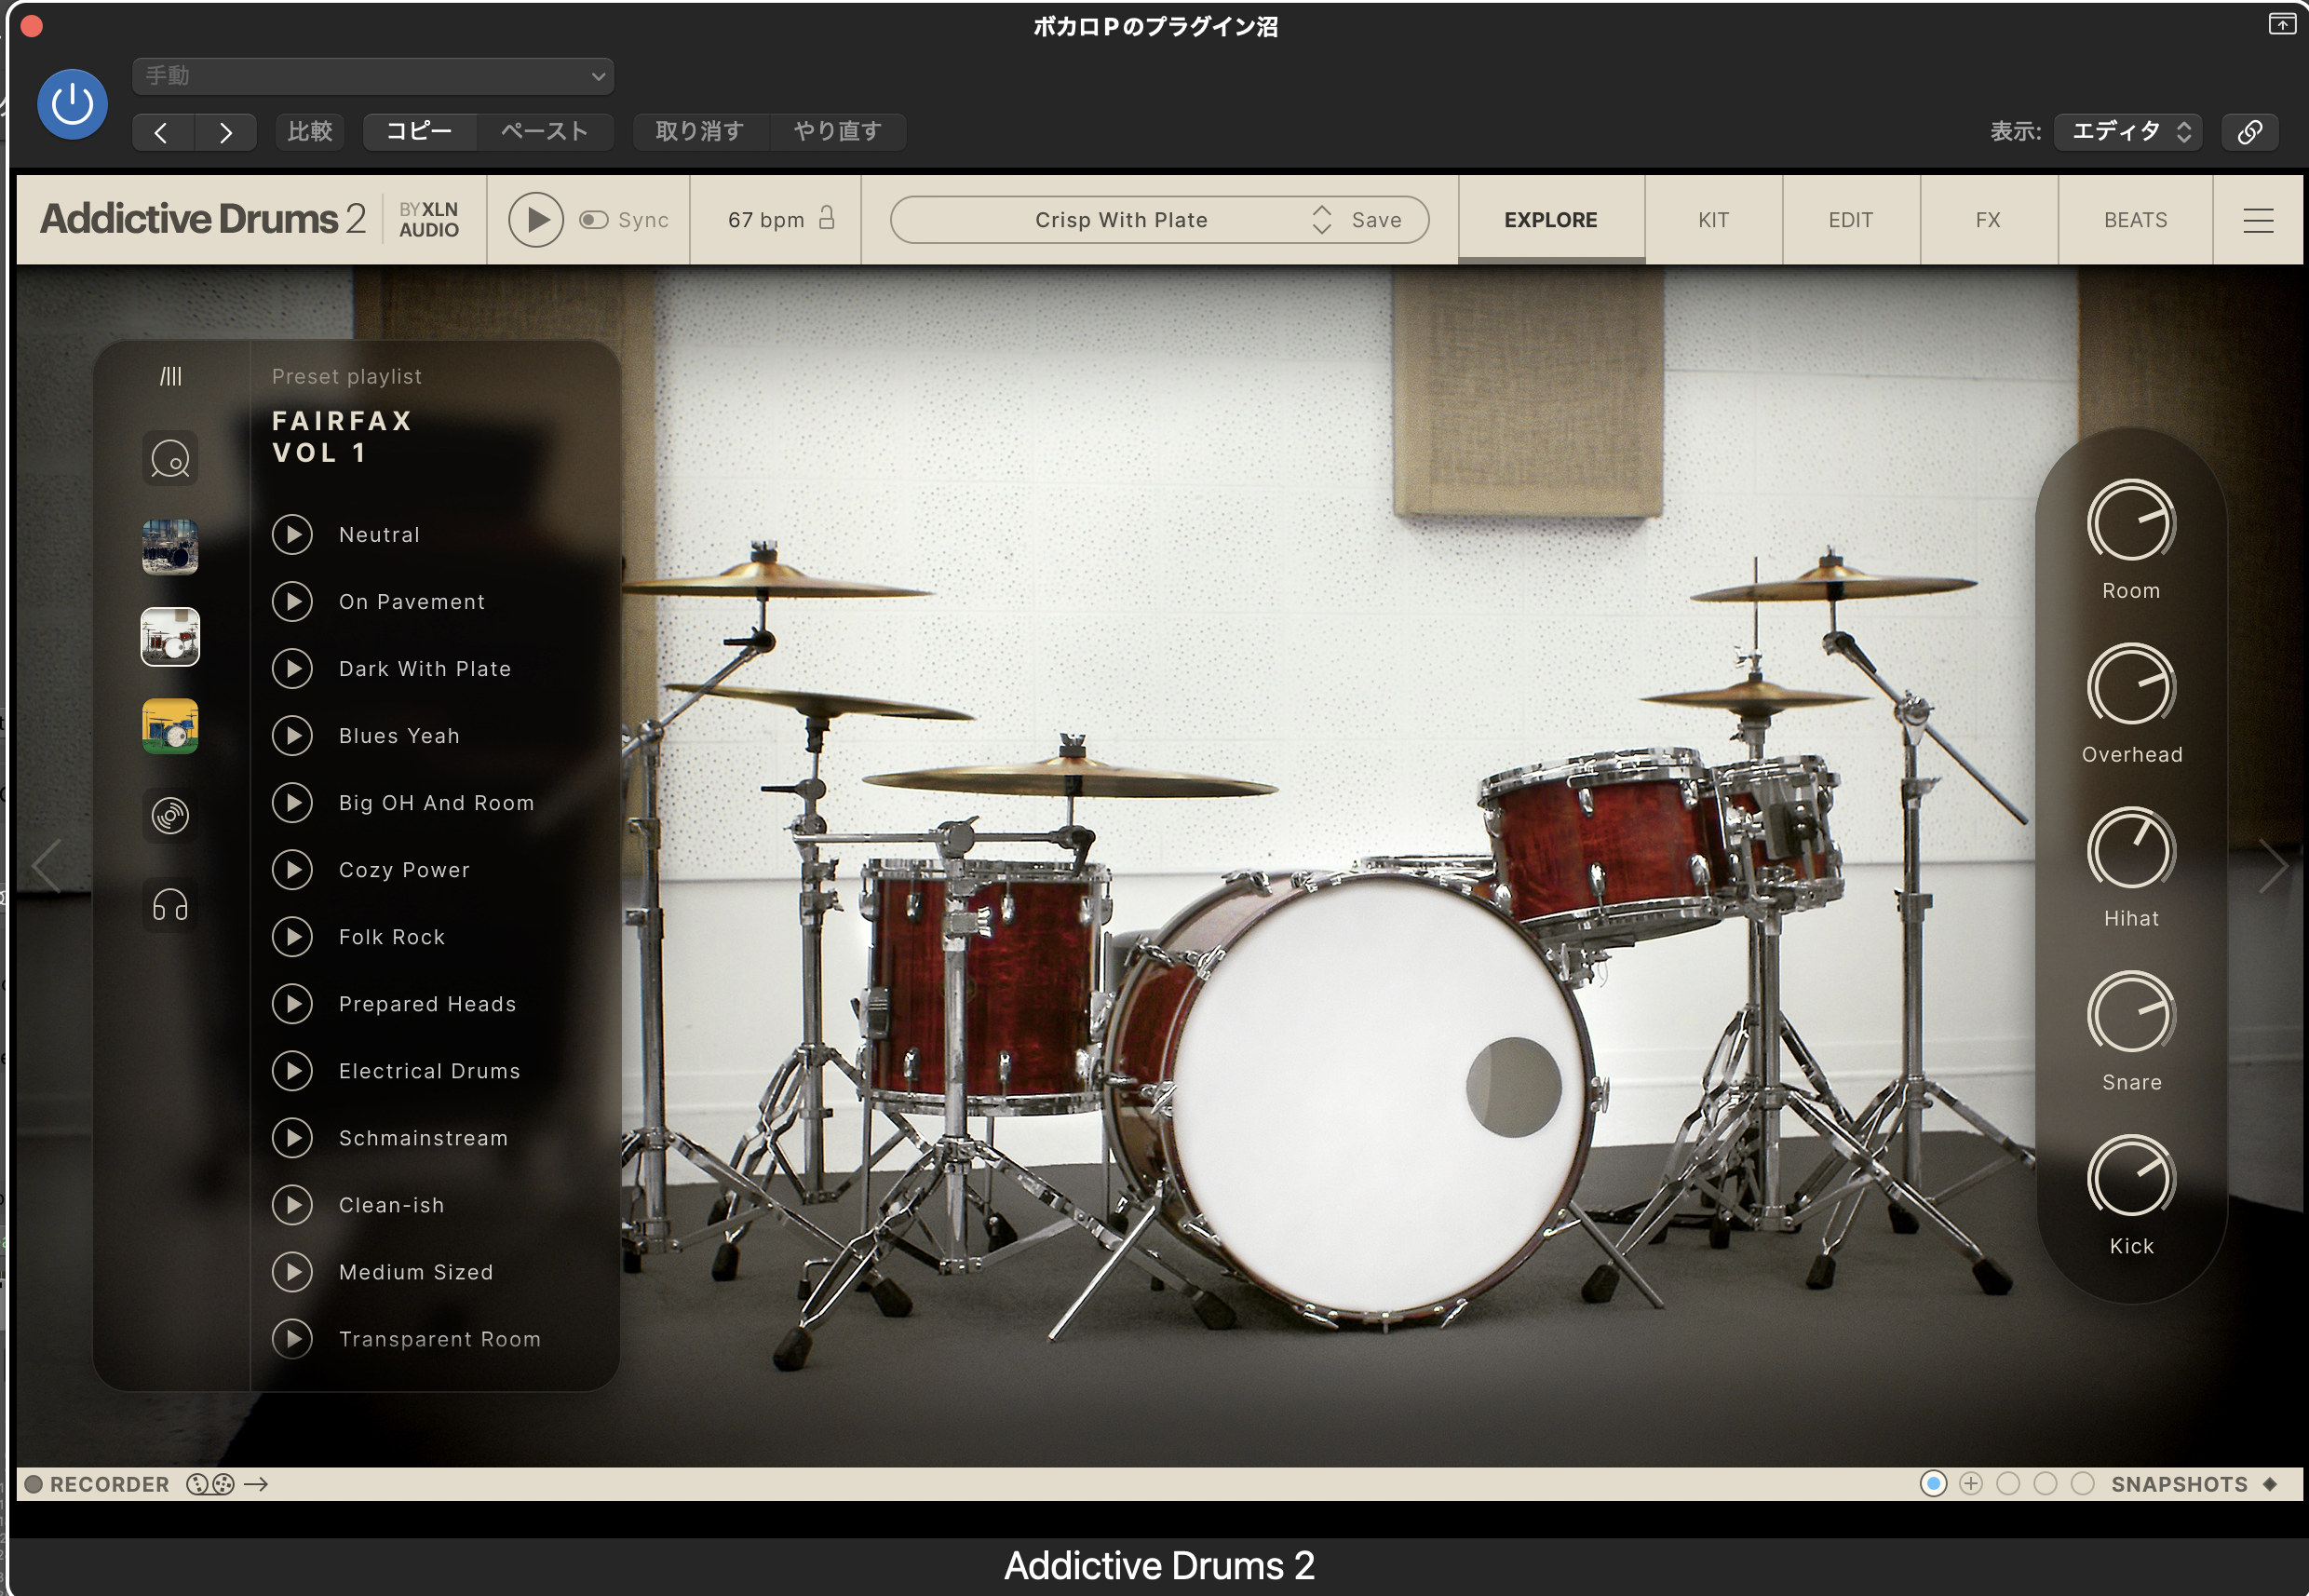Click the headphones icon in sidebar
This screenshot has height=1596, width=2309.
(170, 905)
